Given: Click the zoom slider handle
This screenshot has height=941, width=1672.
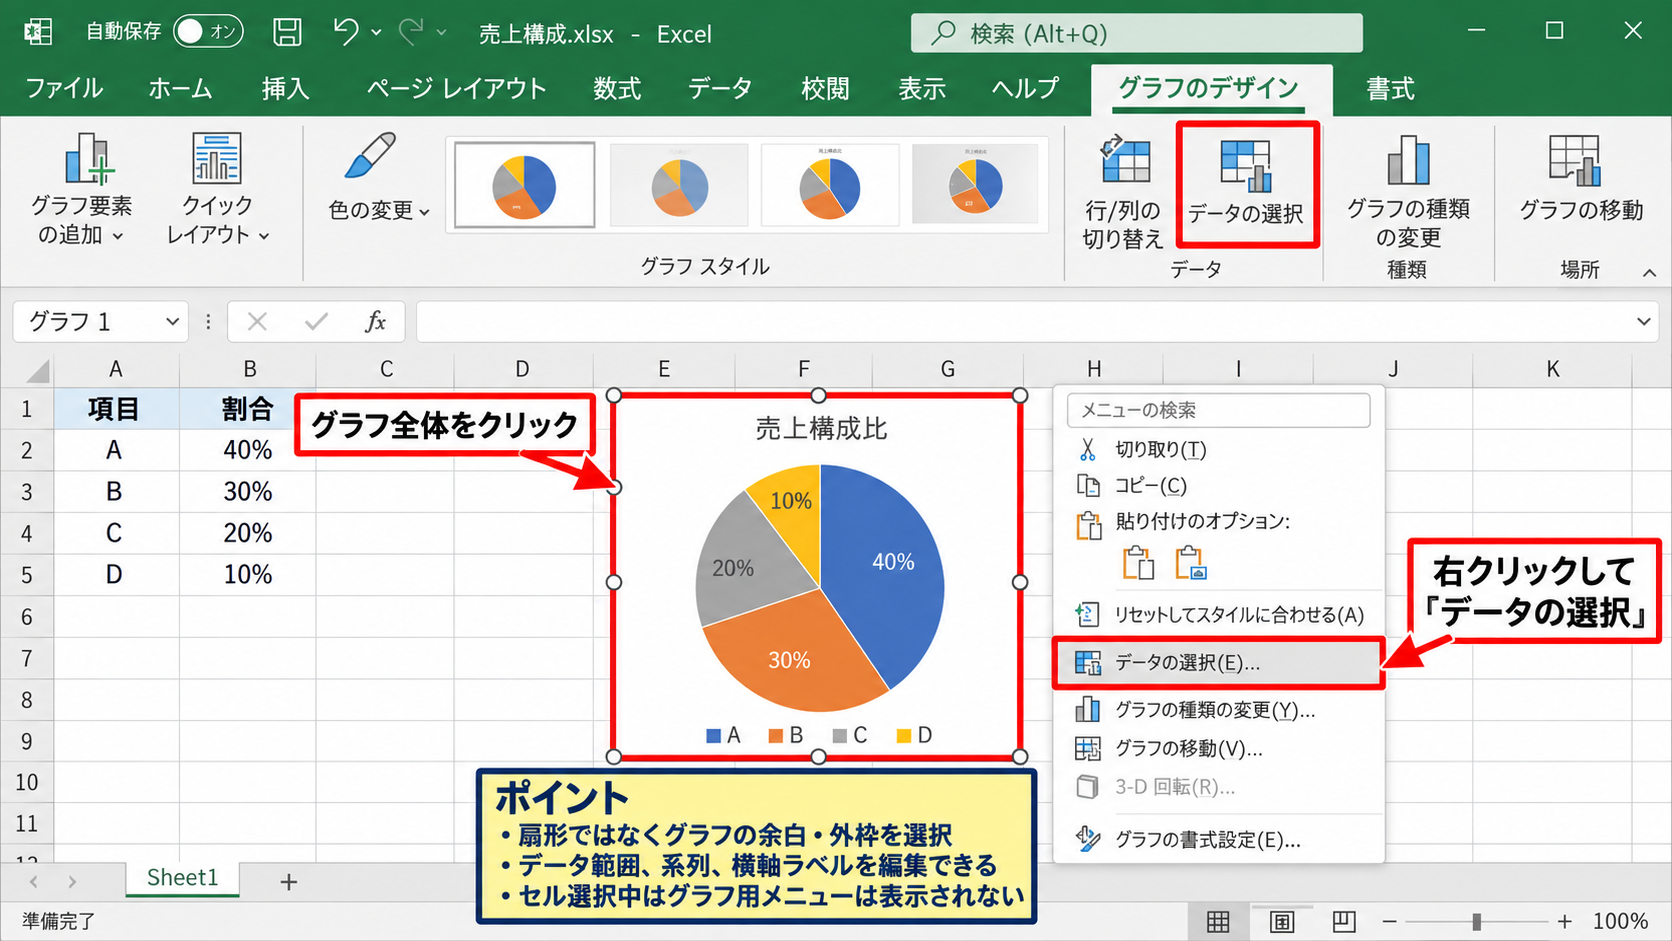Looking at the screenshot, I should (1476, 921).
